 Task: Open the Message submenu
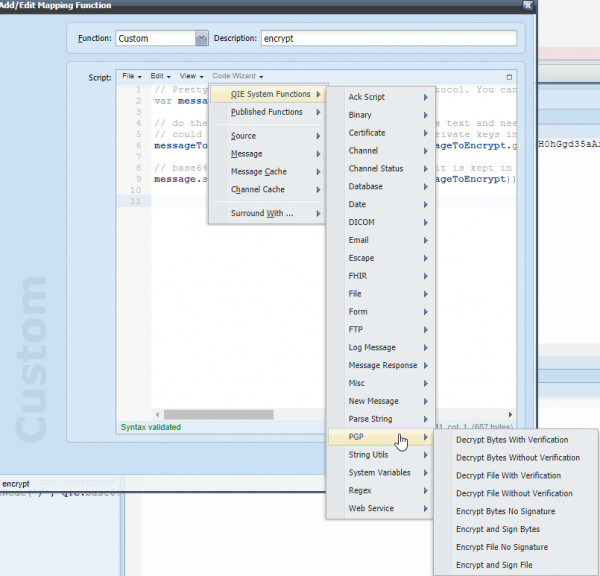pyautogui.click(x=268, y=154)
